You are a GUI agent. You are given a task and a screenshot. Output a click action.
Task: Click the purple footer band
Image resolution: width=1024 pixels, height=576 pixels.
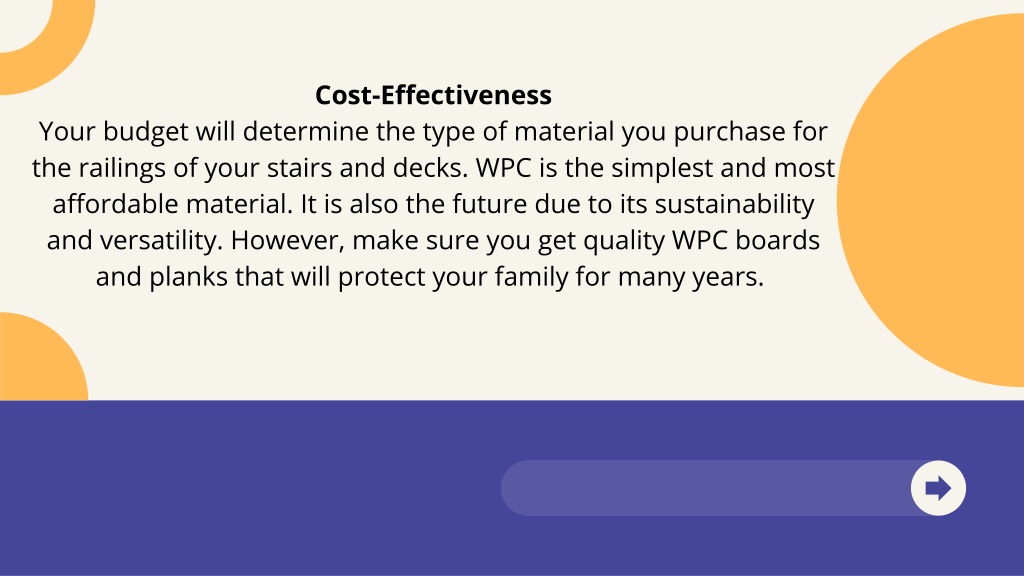[x=512, y=488]
